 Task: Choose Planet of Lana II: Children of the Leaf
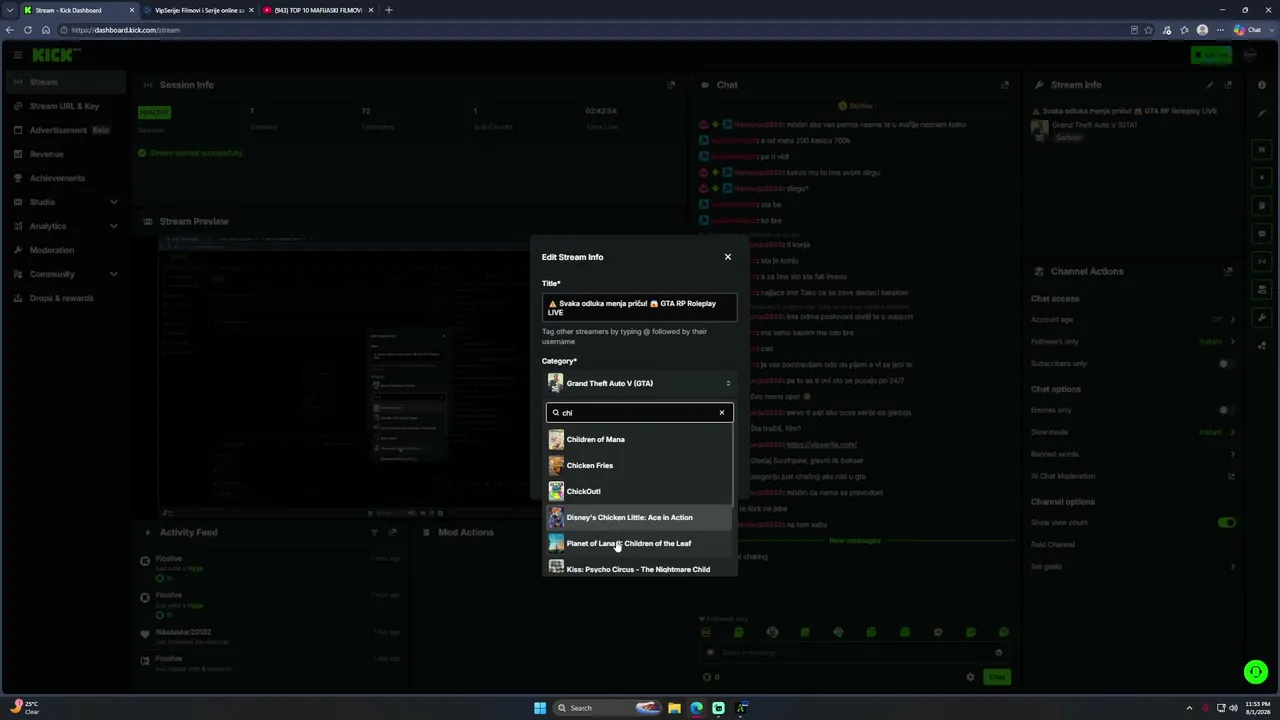coord(639,543)
